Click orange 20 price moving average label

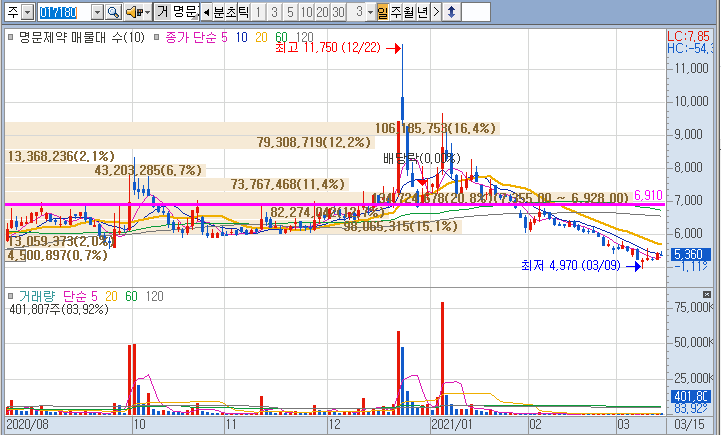click(x=261, y=37)
